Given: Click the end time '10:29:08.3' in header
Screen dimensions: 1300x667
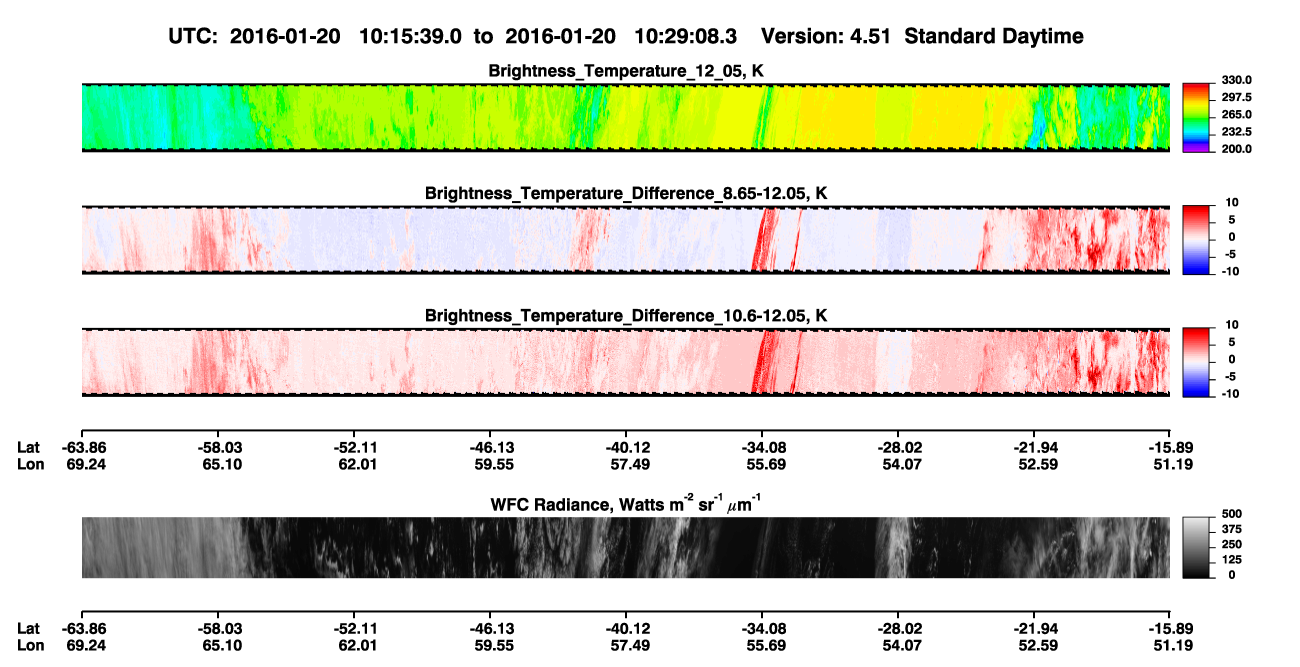Looking at the screenshot, I should 686,36.
